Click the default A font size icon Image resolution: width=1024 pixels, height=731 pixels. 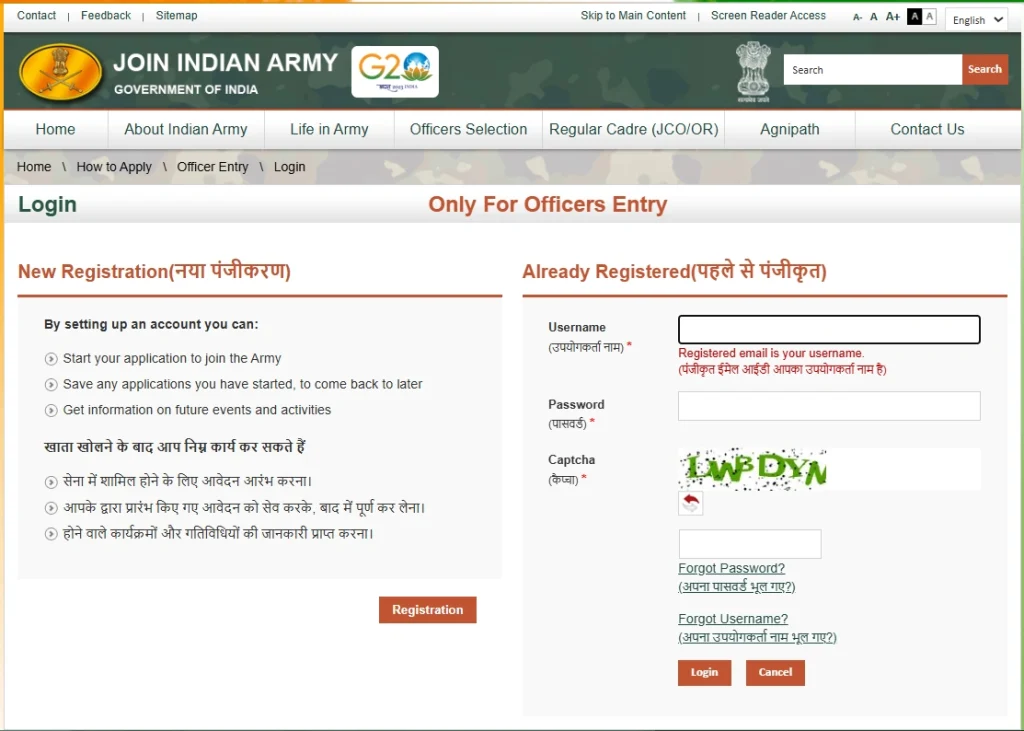point(873,17)
